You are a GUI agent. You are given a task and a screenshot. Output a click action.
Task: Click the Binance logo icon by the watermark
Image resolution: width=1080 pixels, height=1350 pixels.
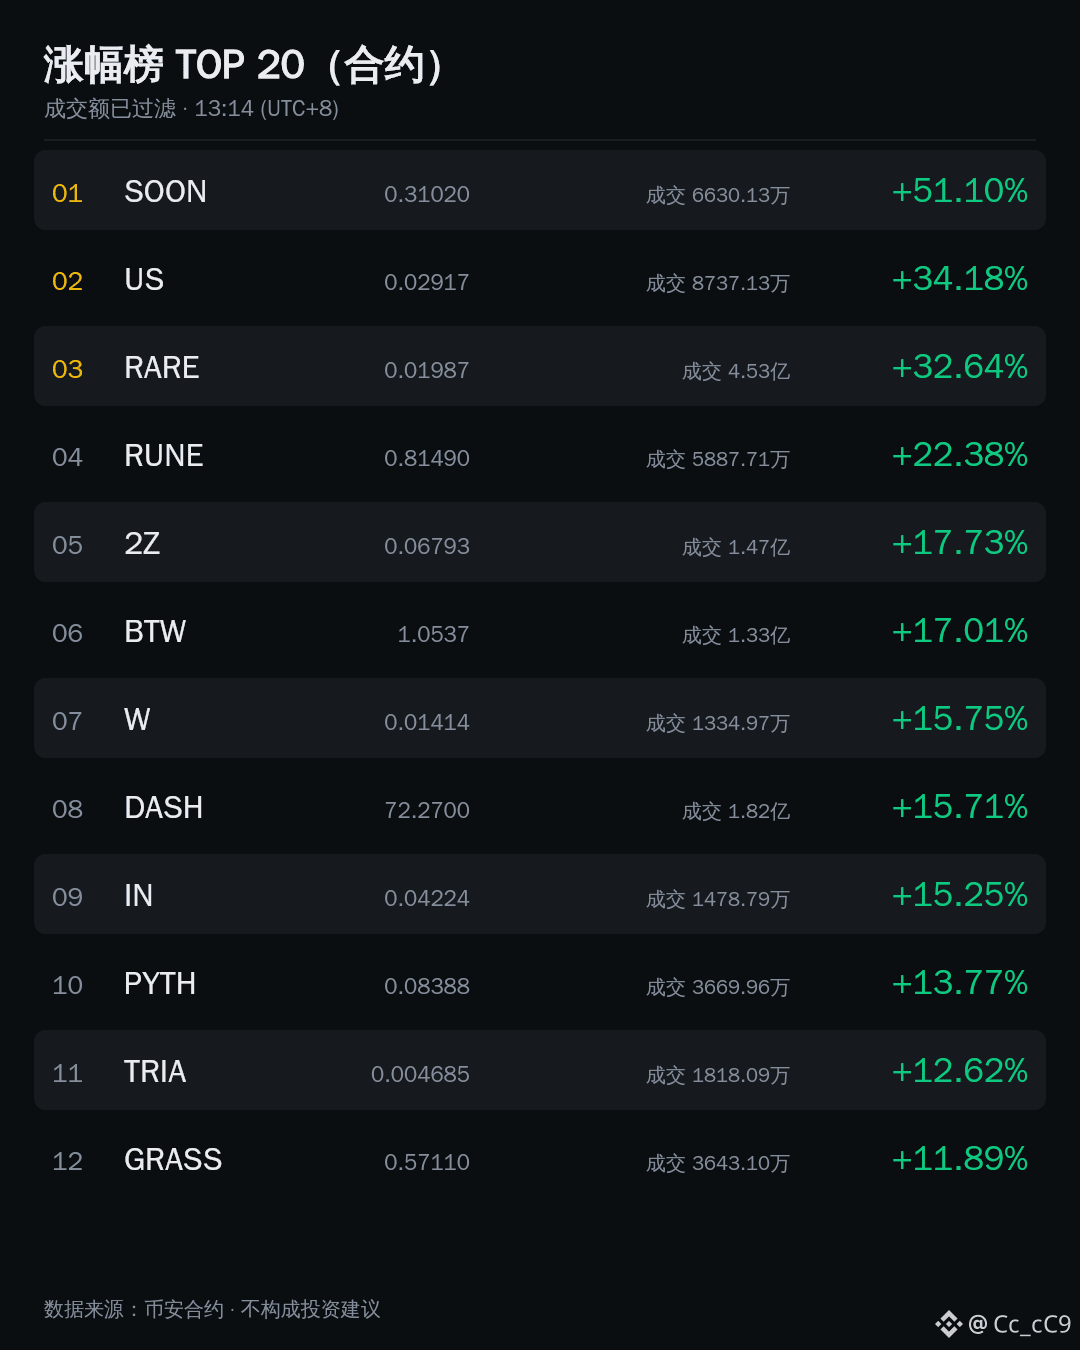coord(948,1324)
